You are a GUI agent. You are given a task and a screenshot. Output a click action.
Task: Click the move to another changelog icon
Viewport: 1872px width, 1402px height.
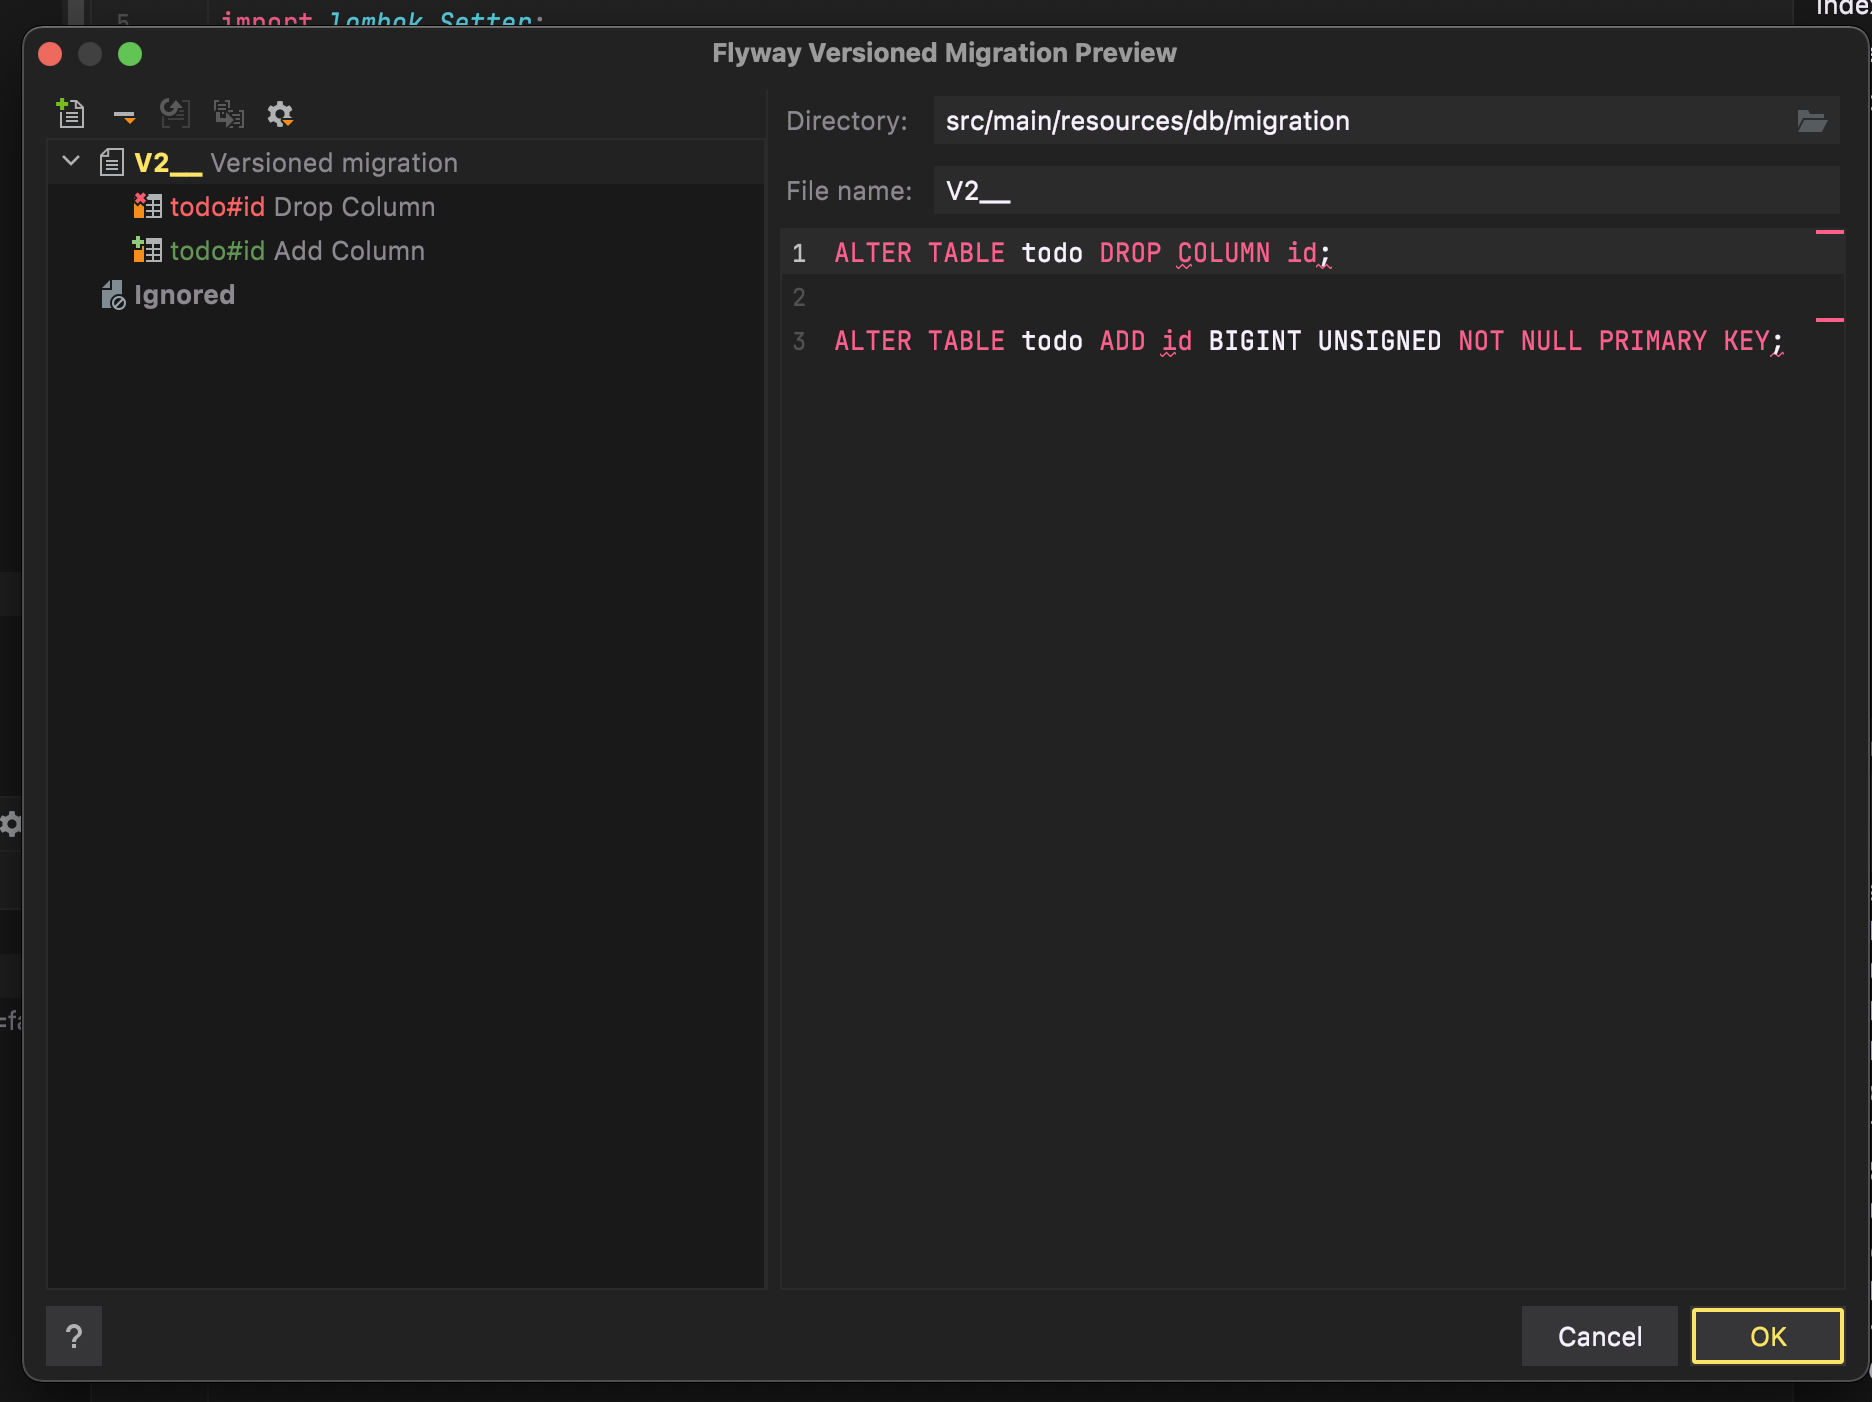(229, 114)
